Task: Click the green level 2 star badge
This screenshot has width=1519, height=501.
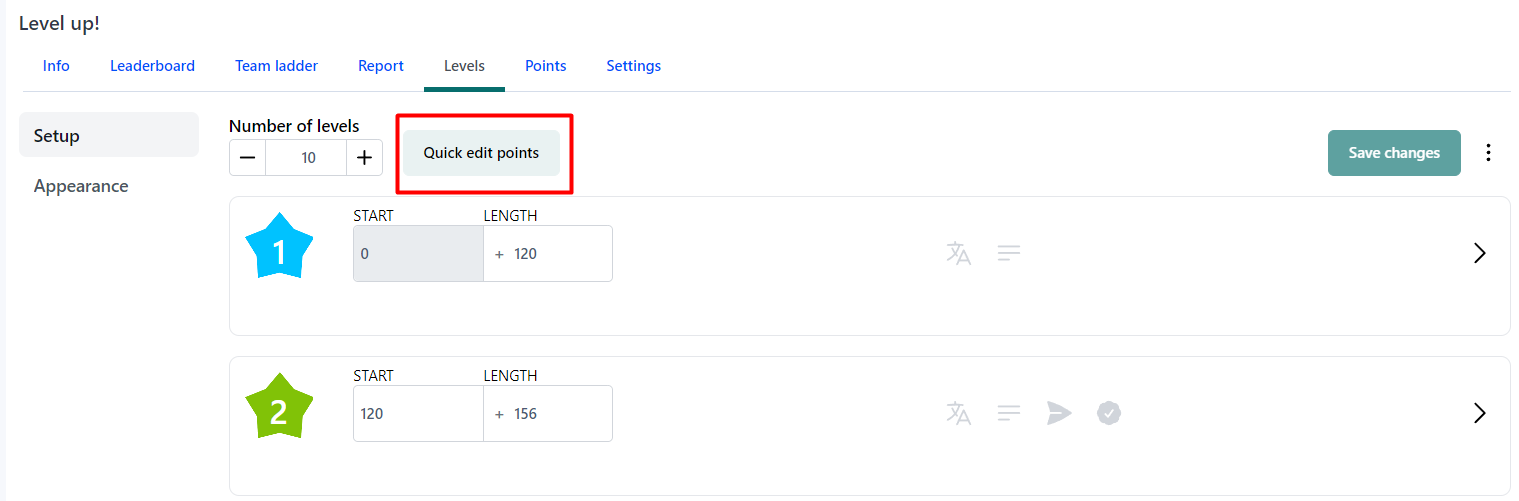Action: coord(279,405)
